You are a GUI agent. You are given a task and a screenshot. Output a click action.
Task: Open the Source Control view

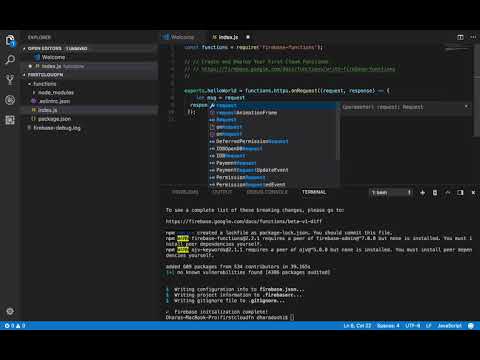(x=10, y=80)
